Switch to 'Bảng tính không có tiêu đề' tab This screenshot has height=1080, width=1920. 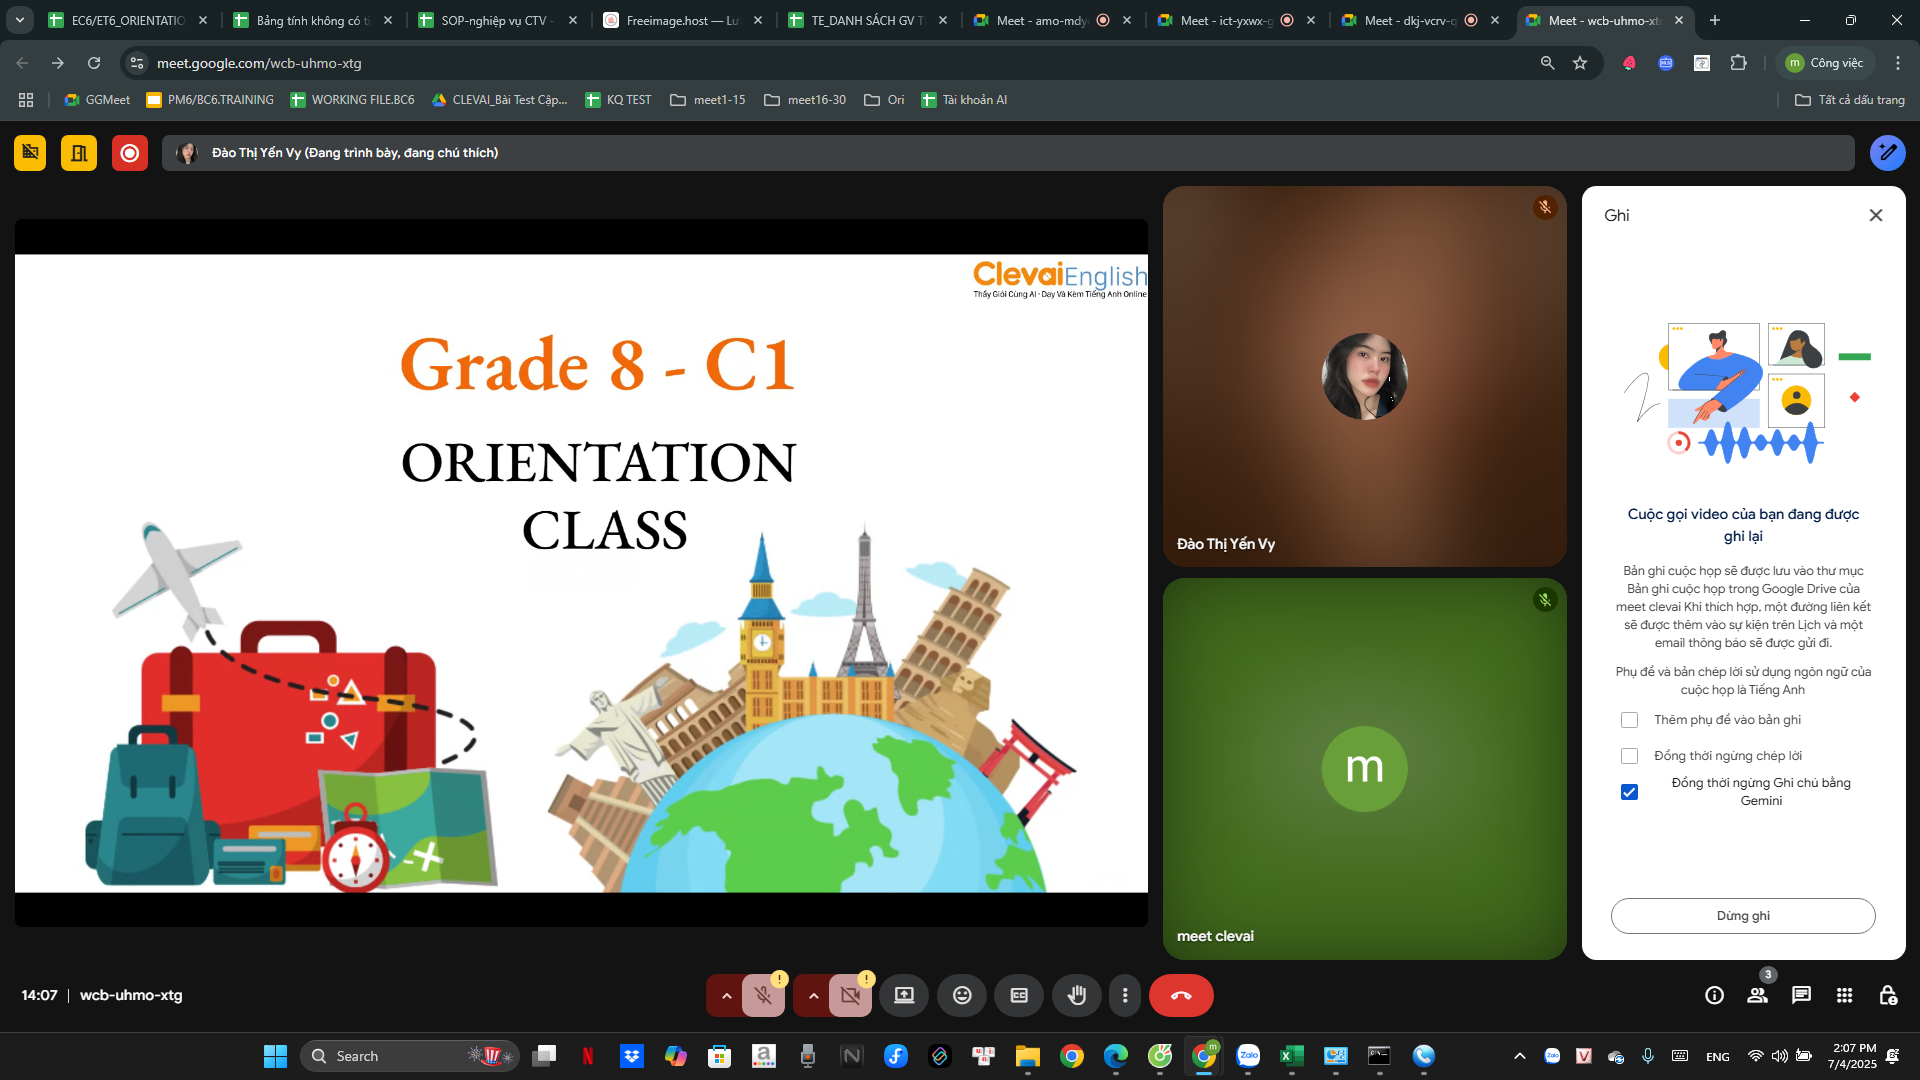[312, 20]
